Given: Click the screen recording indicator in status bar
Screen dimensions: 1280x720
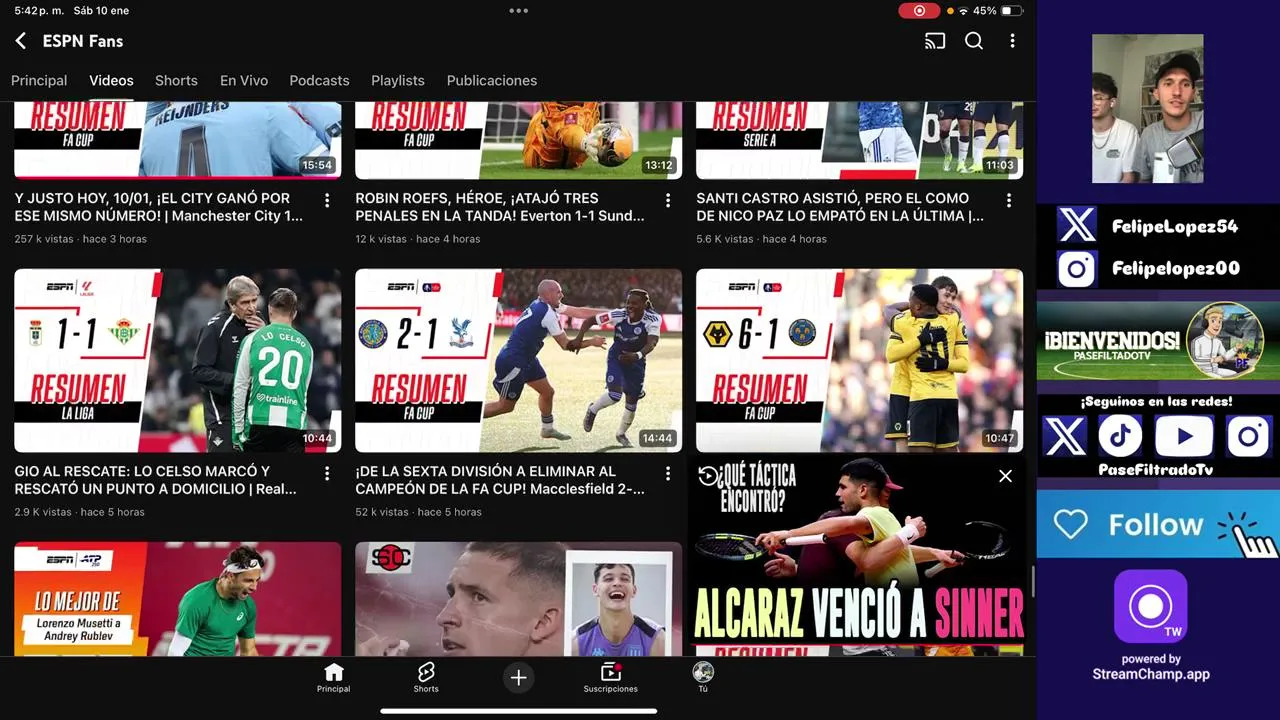Looking at the screenshot, I should (x=918, y=11).
